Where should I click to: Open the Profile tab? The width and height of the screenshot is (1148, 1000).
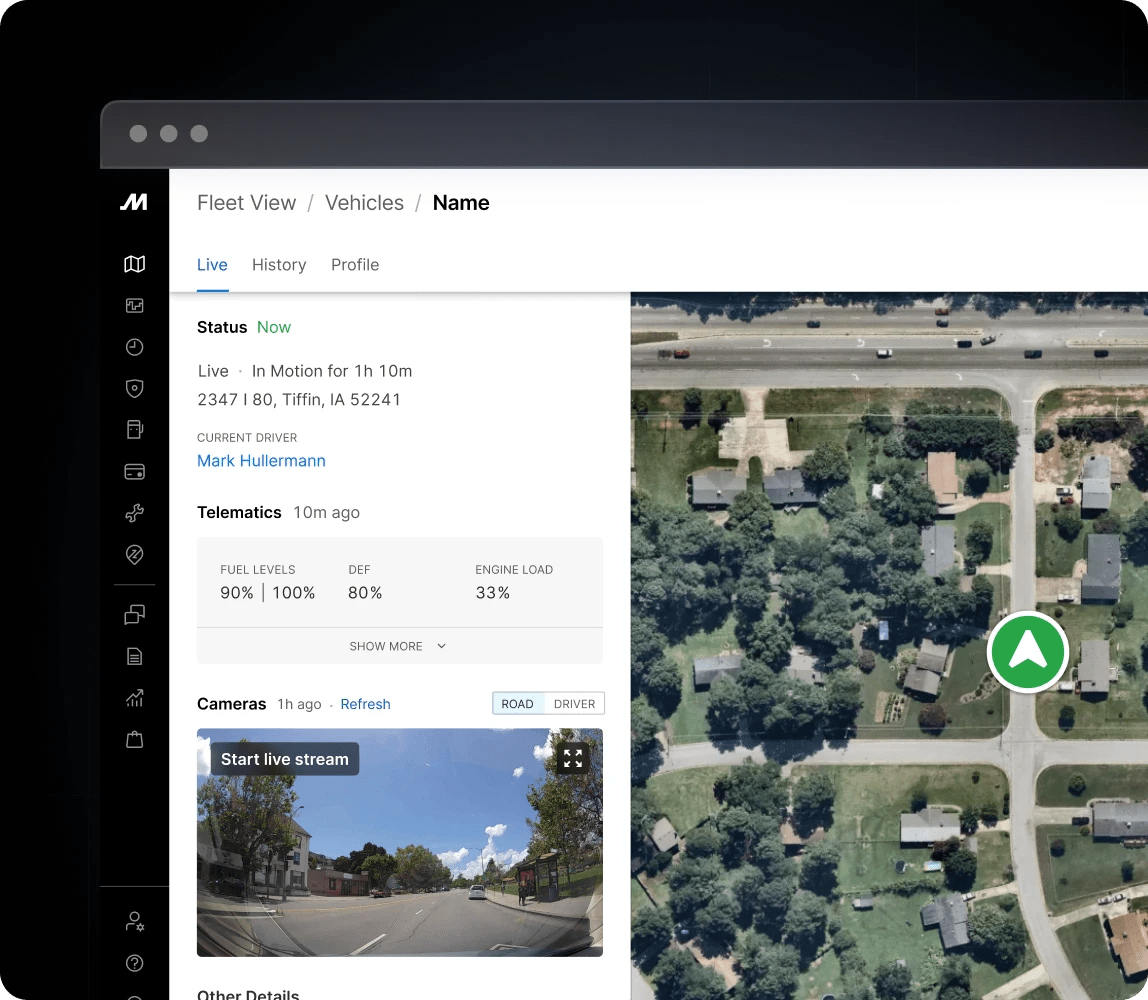[355, 265]
